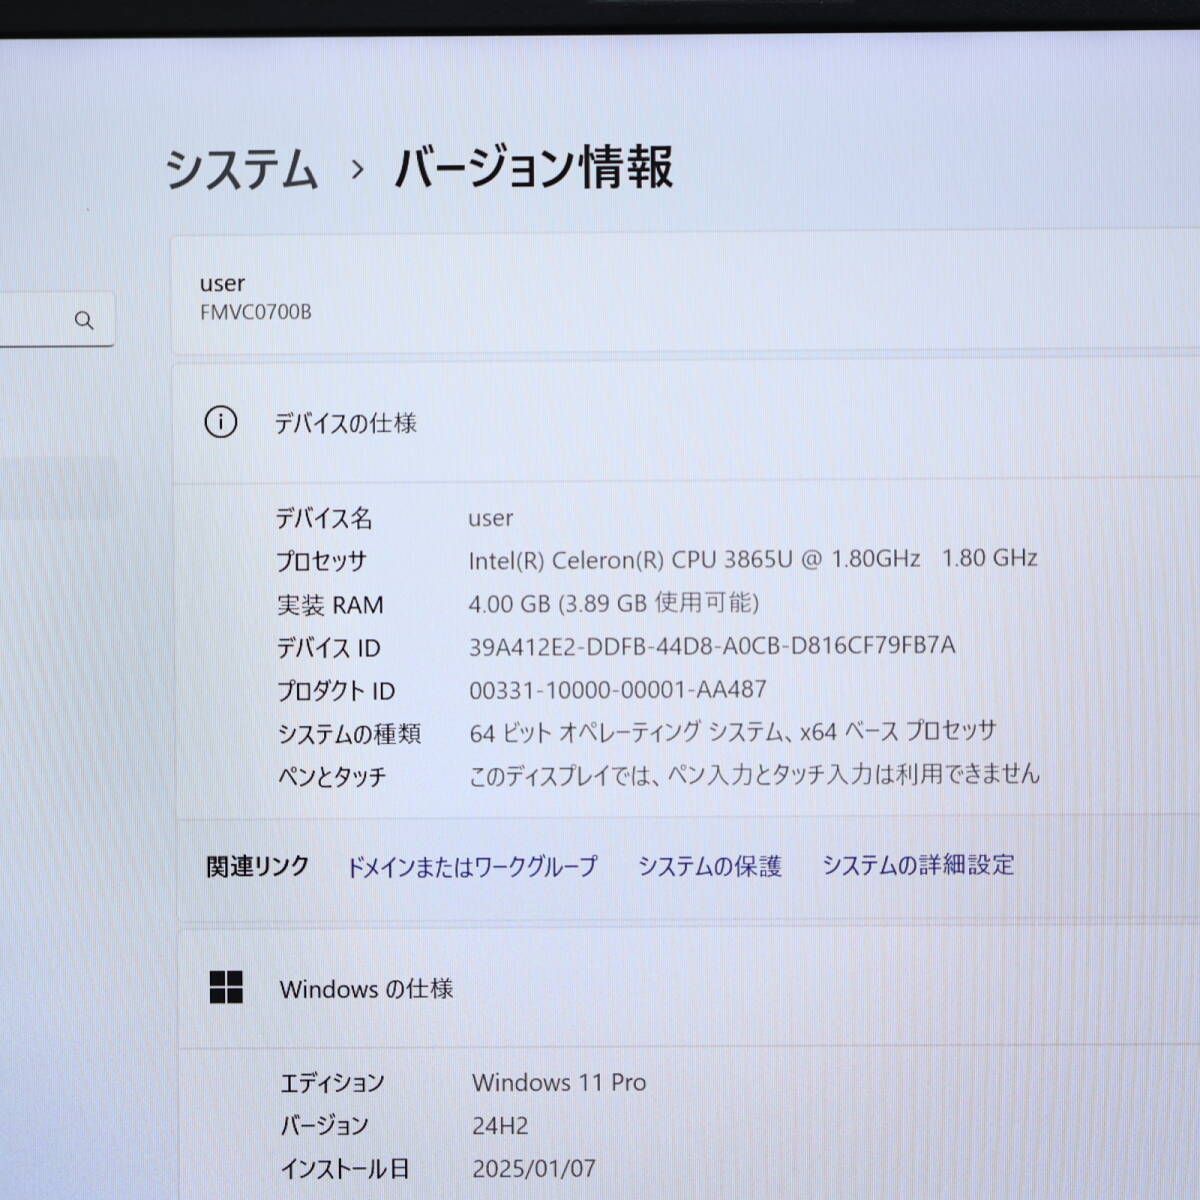Click the システムの種類 label
This screenshot has width=1200, height=1200.
pos(349,734)
